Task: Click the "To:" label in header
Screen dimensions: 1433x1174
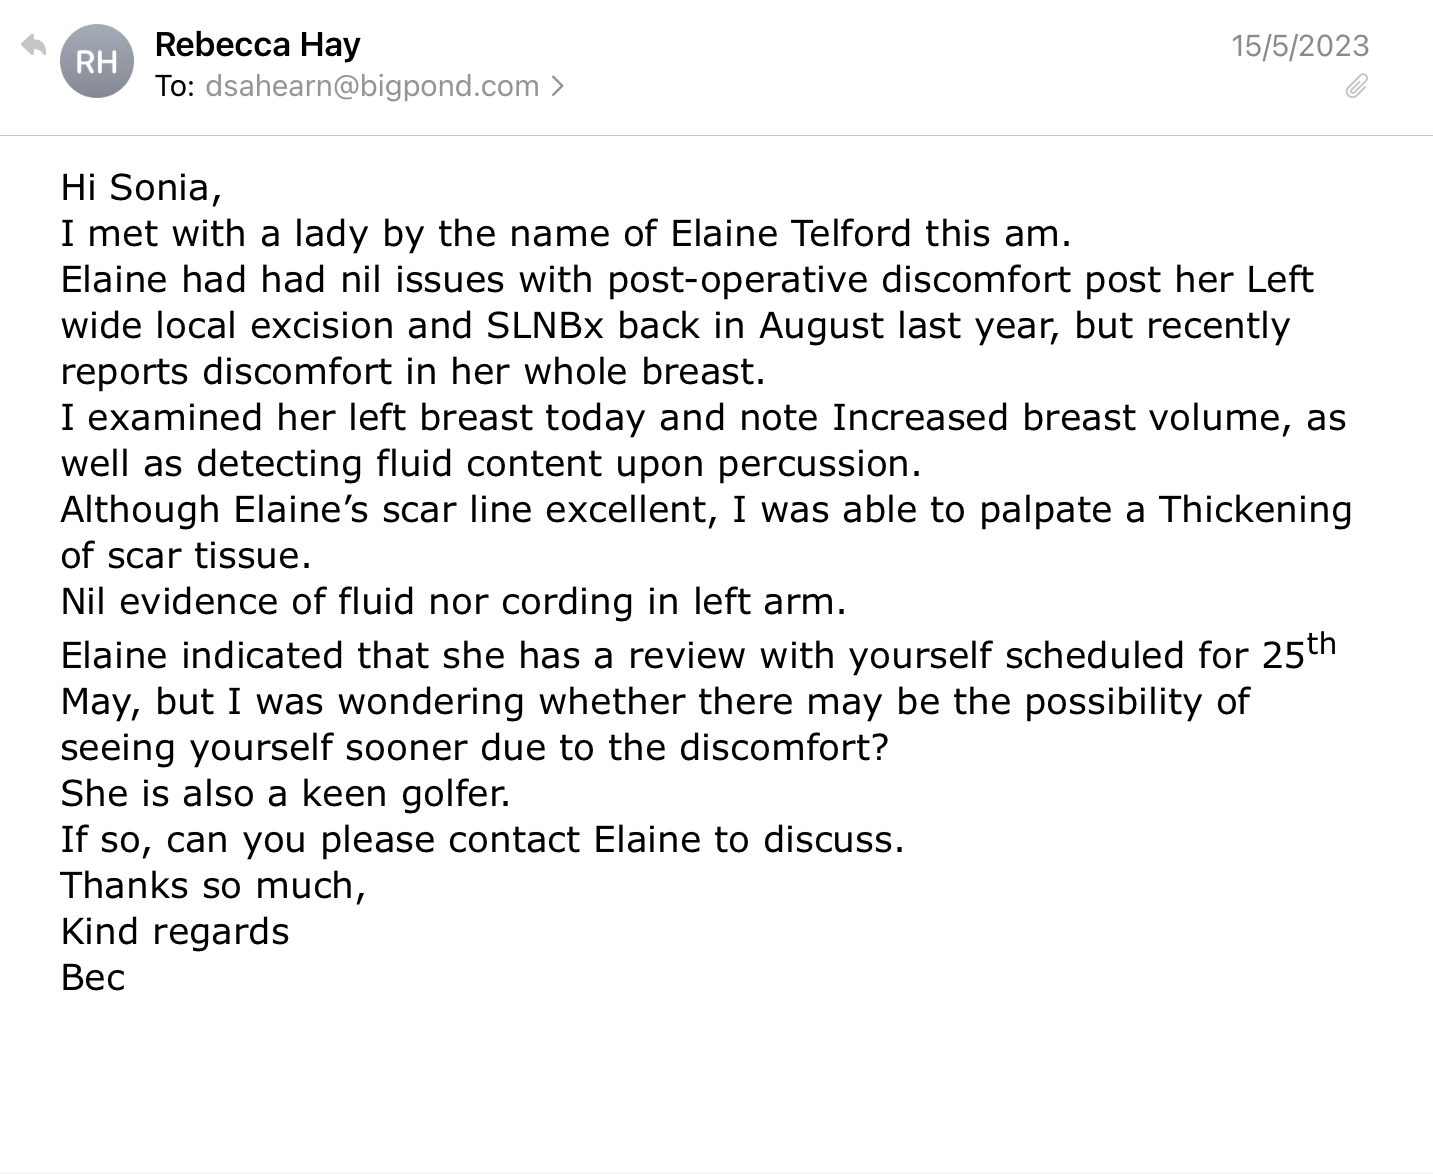Action: pyautogui.click(x=175, y=86)
